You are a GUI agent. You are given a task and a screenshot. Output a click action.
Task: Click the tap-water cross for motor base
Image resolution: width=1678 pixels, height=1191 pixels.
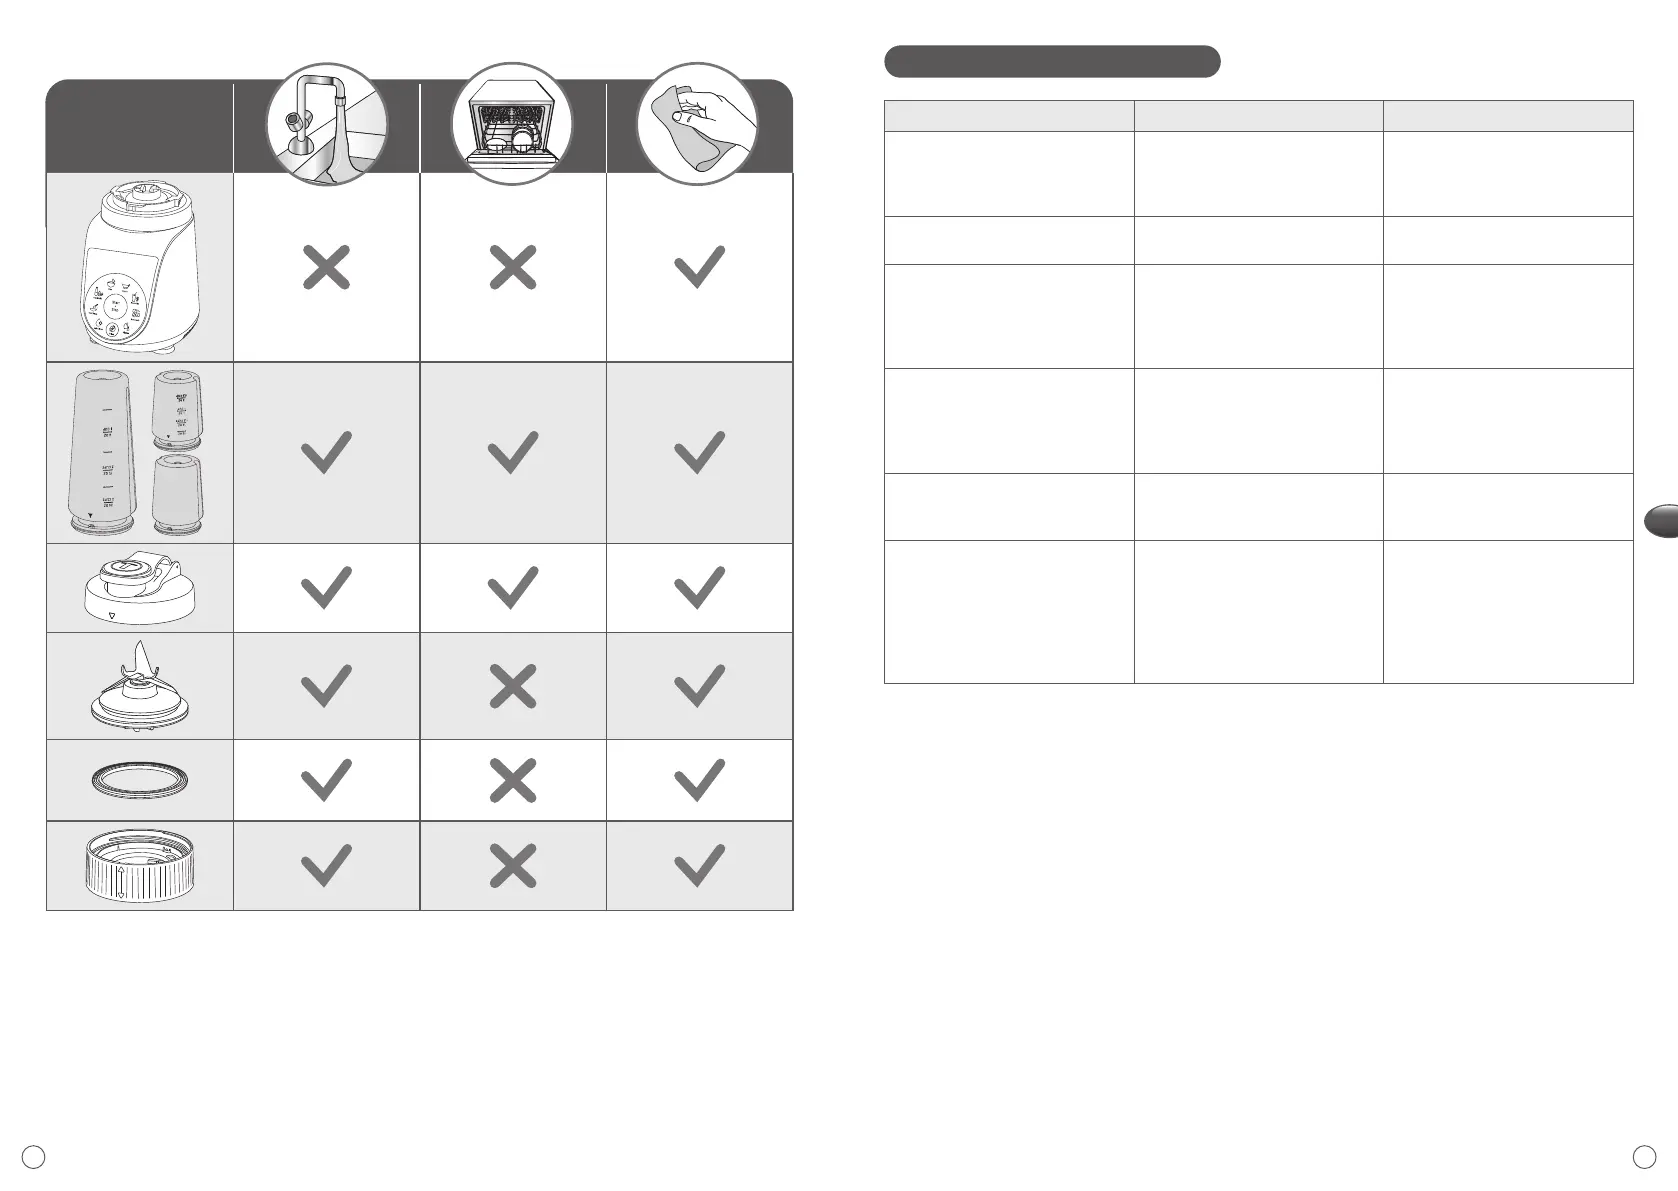click(326, 268)
